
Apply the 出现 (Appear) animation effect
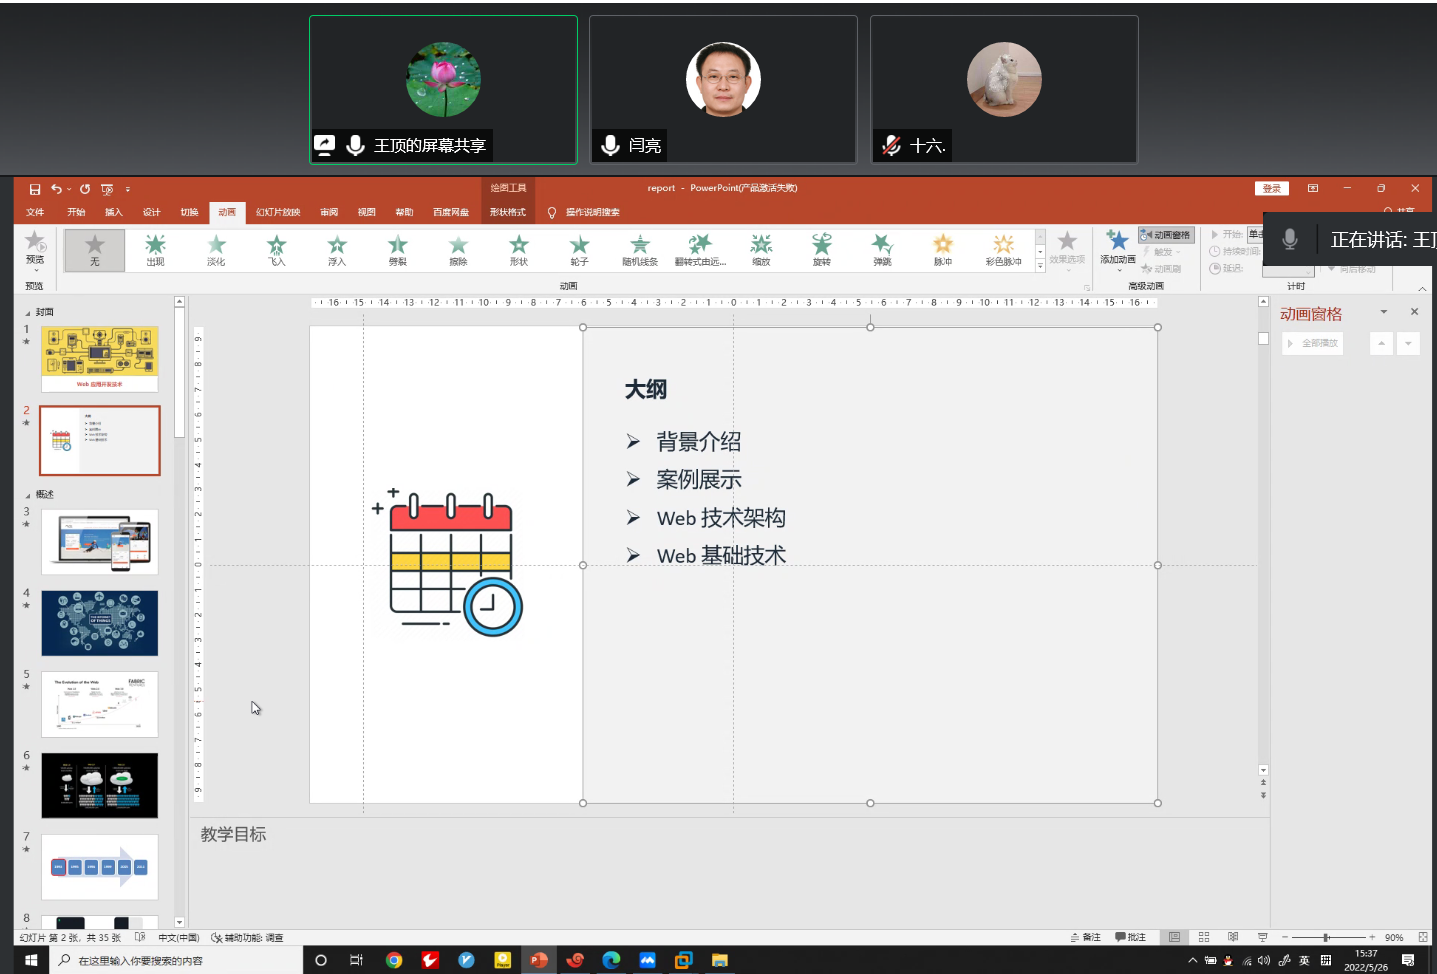[x=155, y=249]
